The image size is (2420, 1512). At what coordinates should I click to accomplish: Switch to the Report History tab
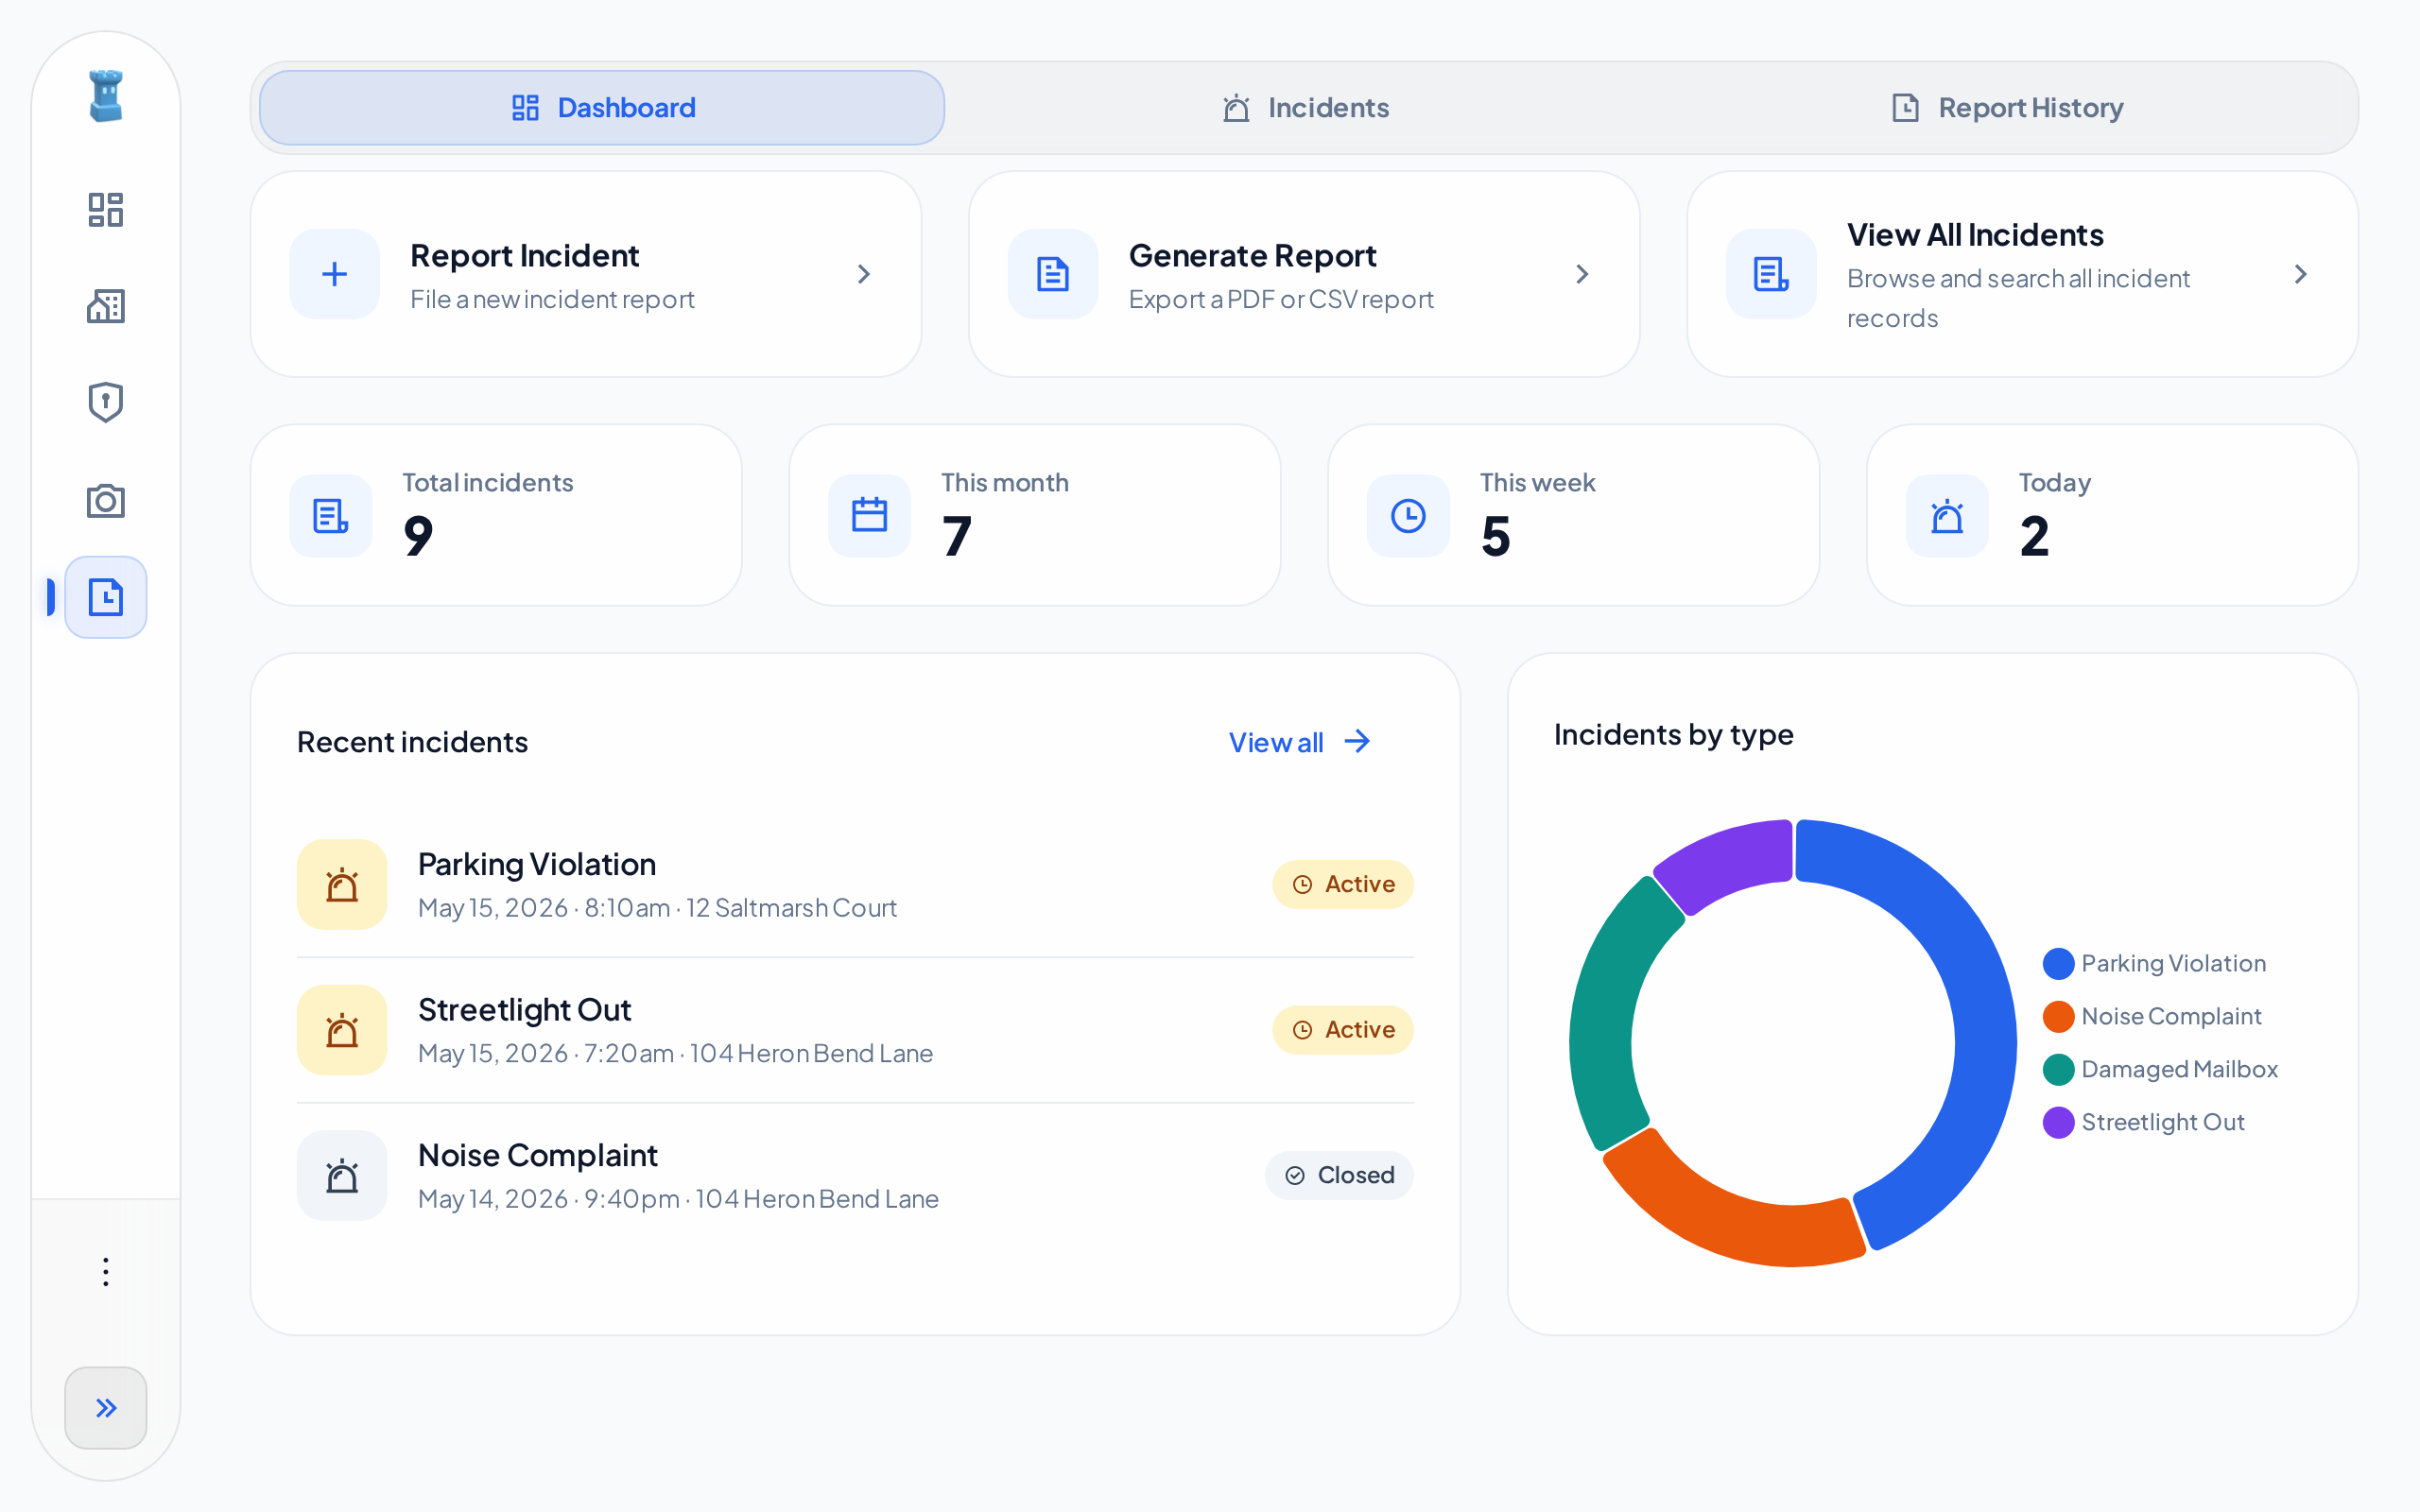tap(2007, 108)
